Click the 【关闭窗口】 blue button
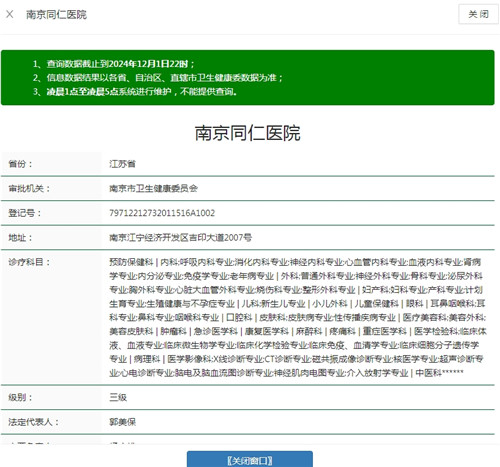 [250, 460]
